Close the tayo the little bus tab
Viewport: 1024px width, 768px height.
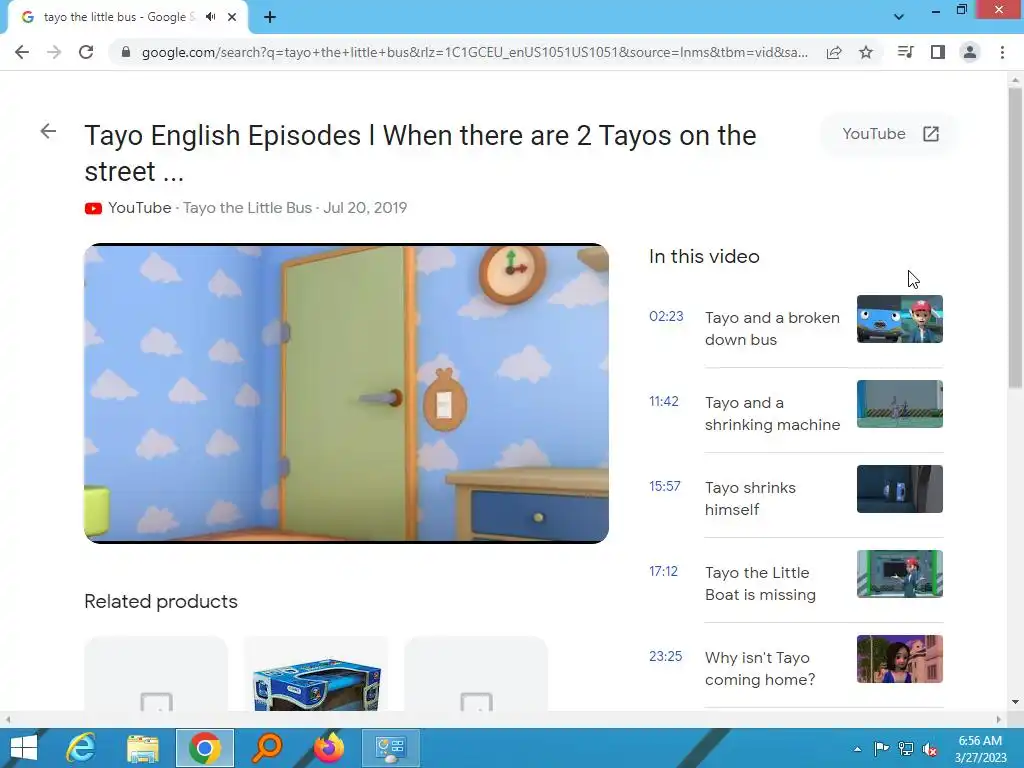232,17
